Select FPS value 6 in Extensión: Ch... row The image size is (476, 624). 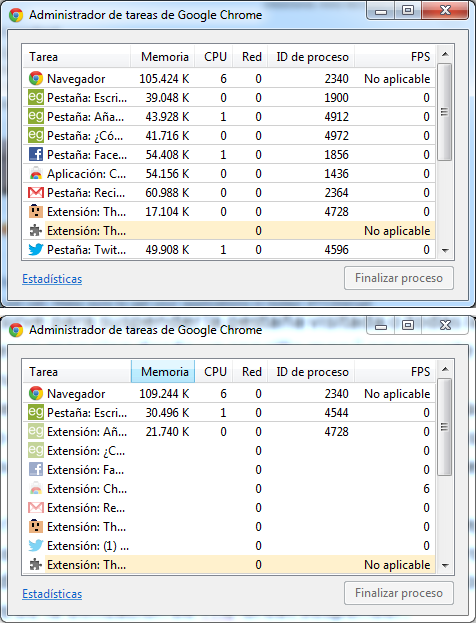click(x=426, y=489)
